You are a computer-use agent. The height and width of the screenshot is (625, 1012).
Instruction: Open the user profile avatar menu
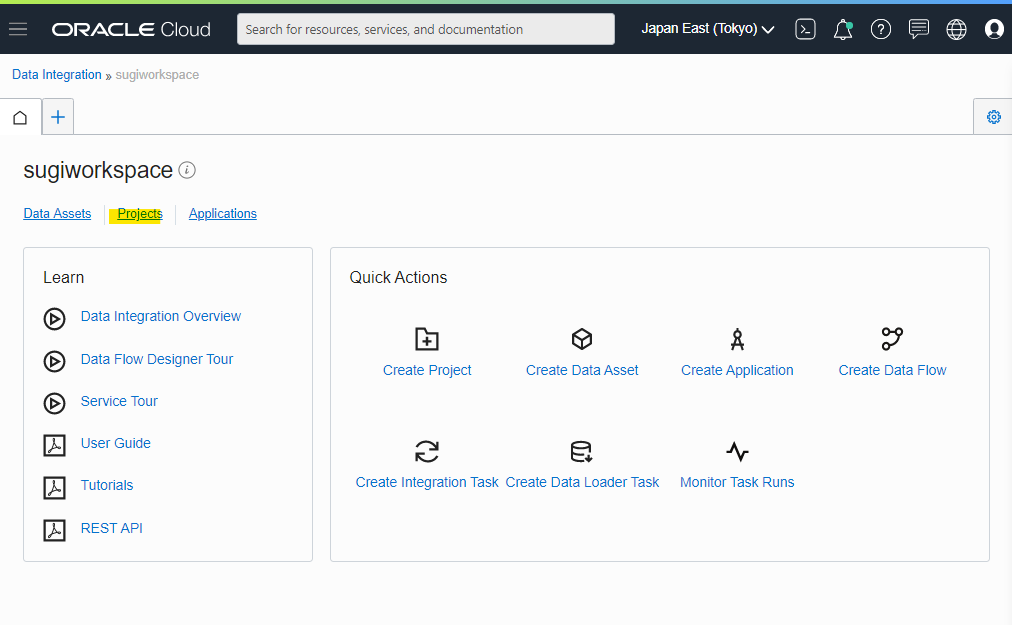994,29
